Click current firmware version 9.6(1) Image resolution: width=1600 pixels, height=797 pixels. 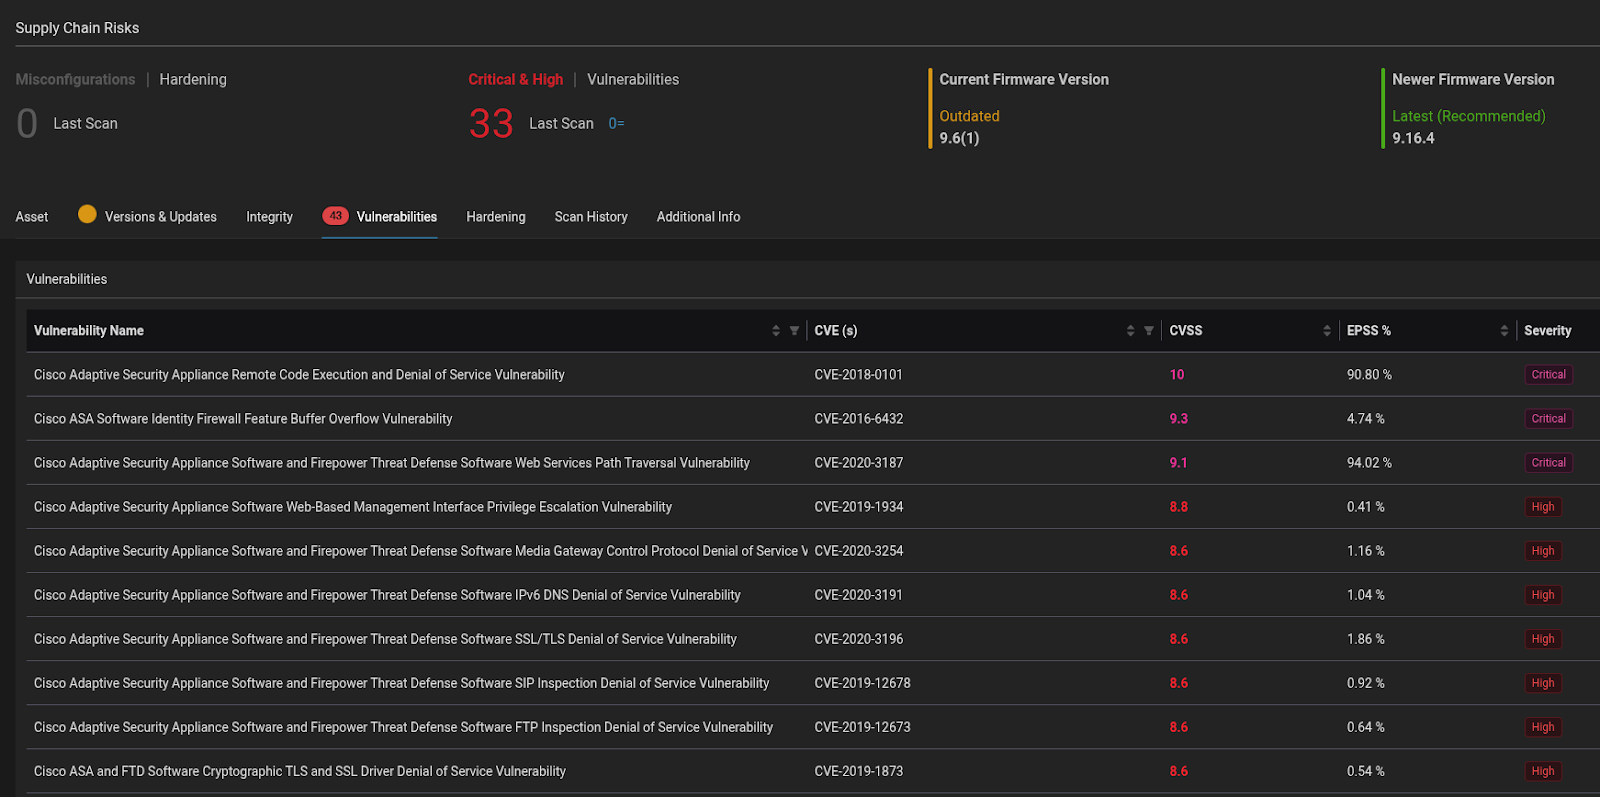pos(959,139)
